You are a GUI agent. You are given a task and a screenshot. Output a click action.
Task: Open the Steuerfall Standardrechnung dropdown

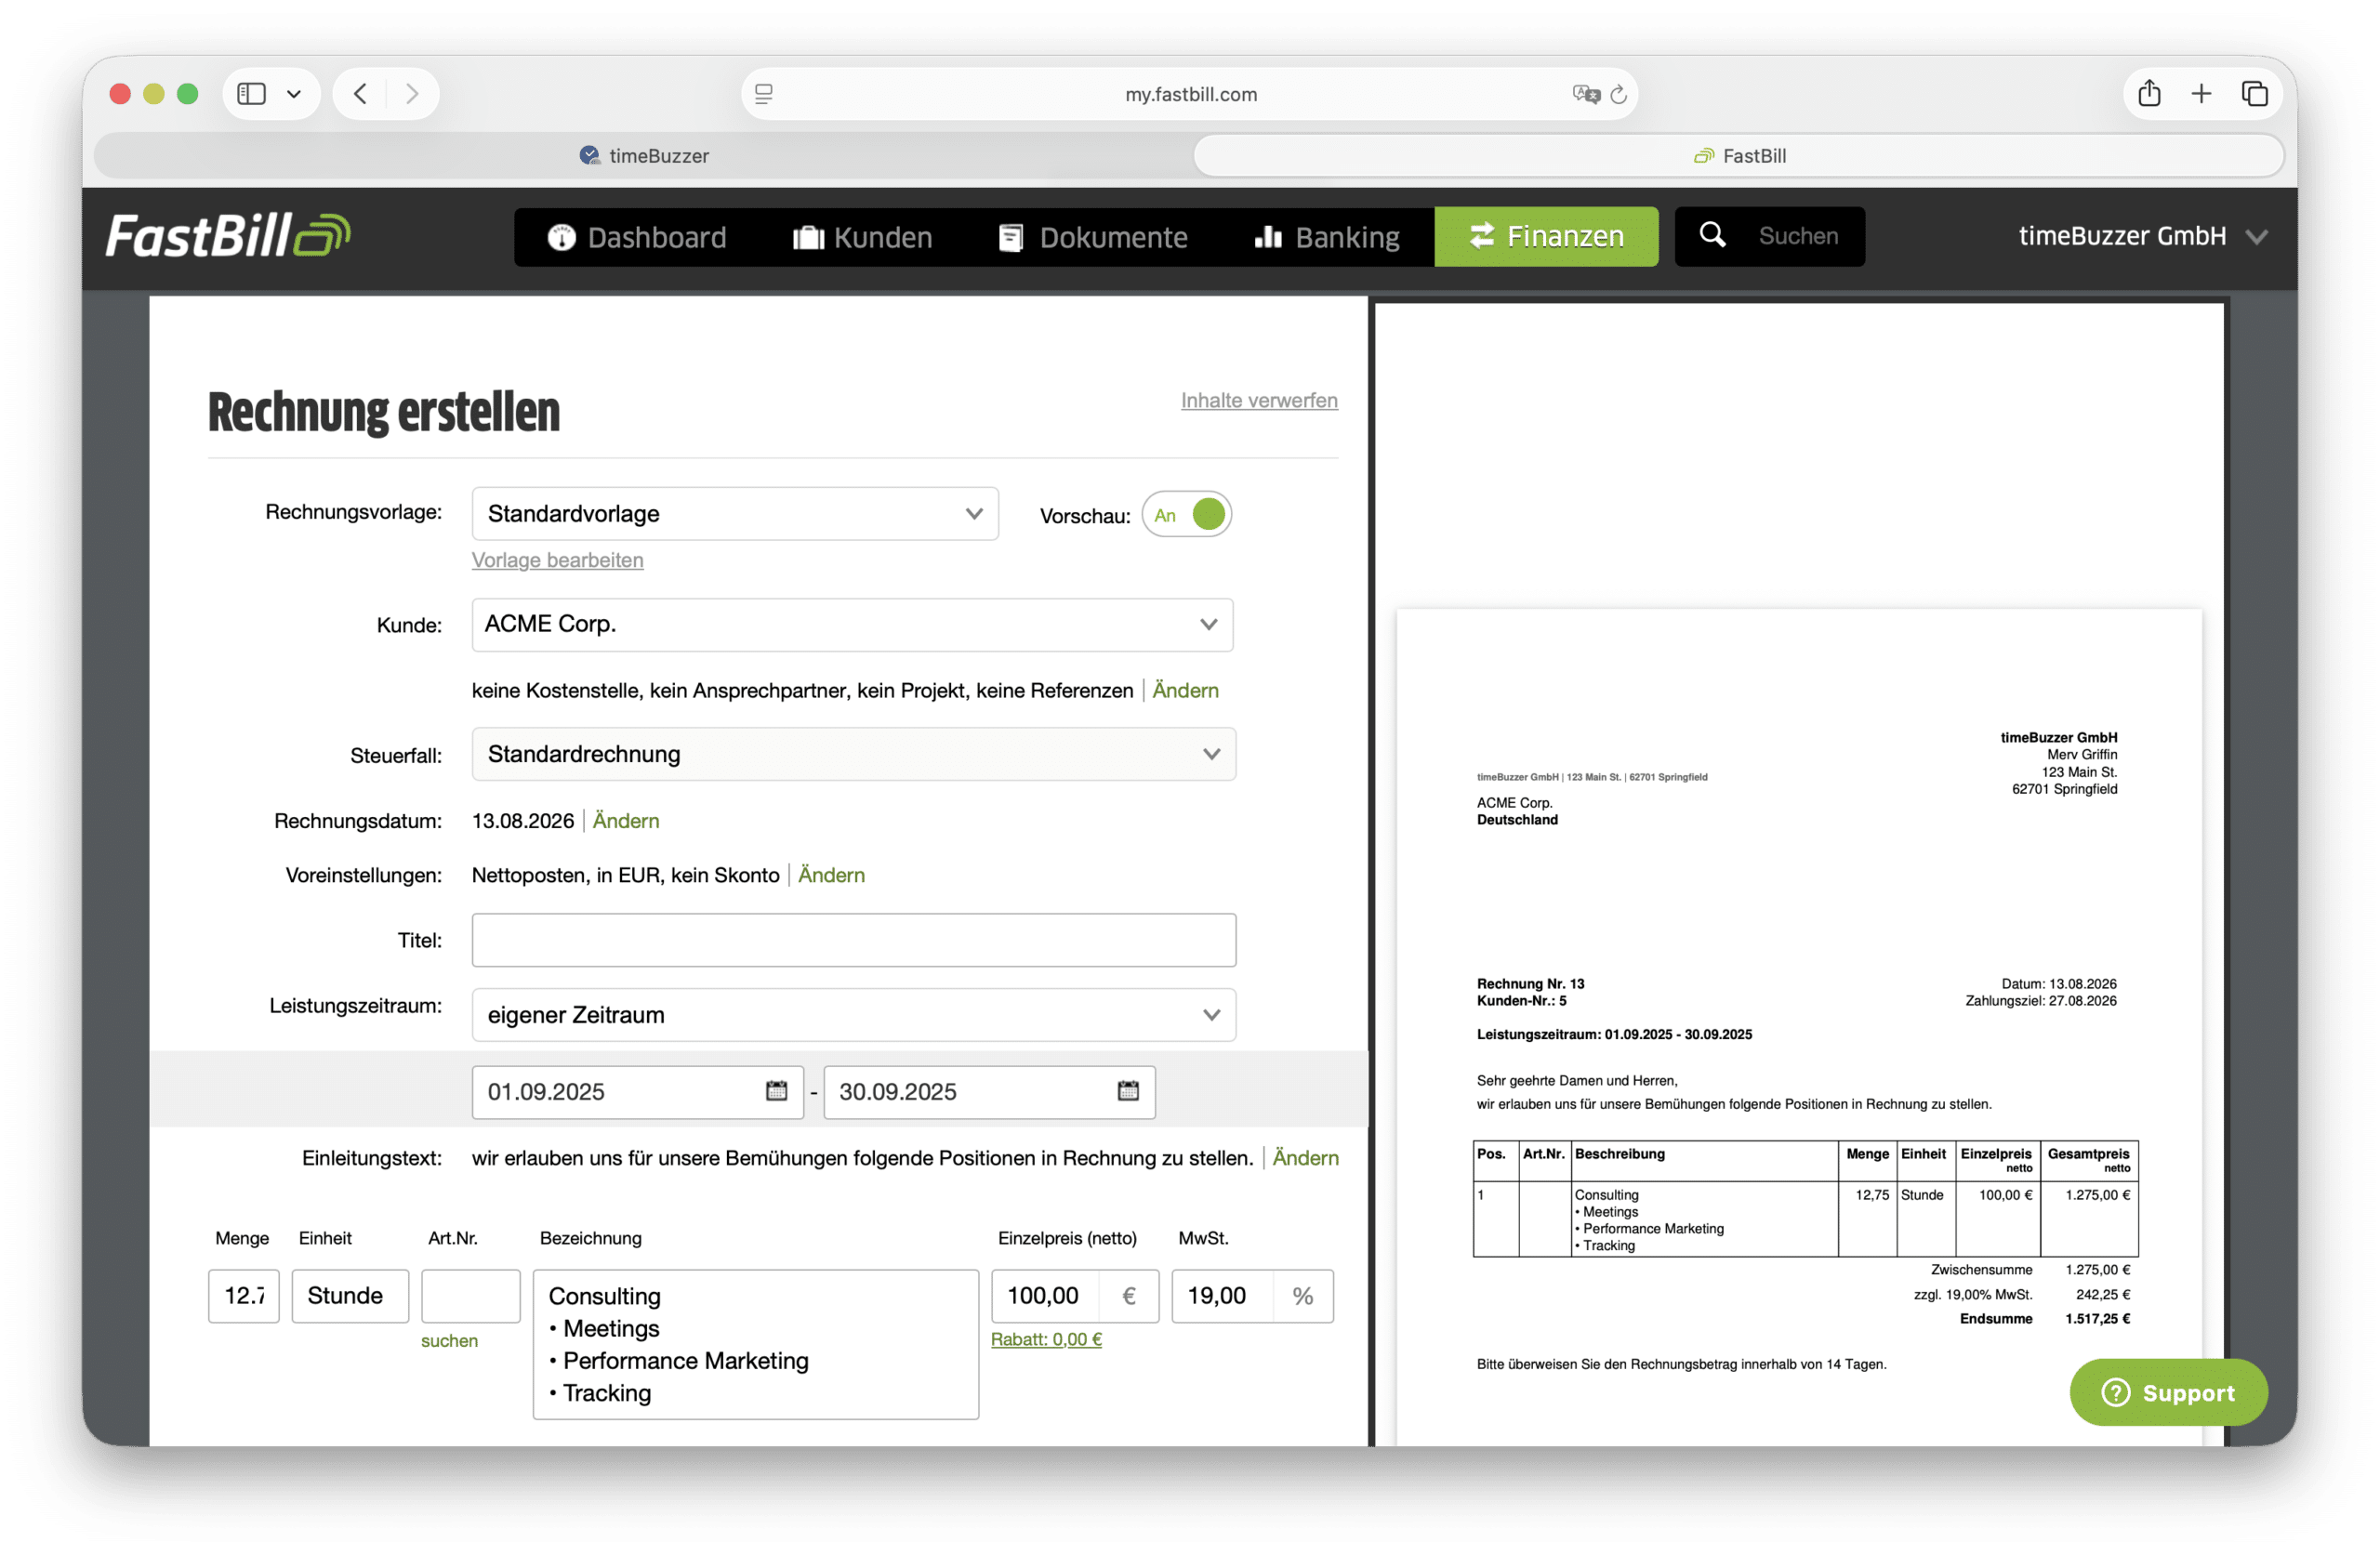click(x=853, y=754)
